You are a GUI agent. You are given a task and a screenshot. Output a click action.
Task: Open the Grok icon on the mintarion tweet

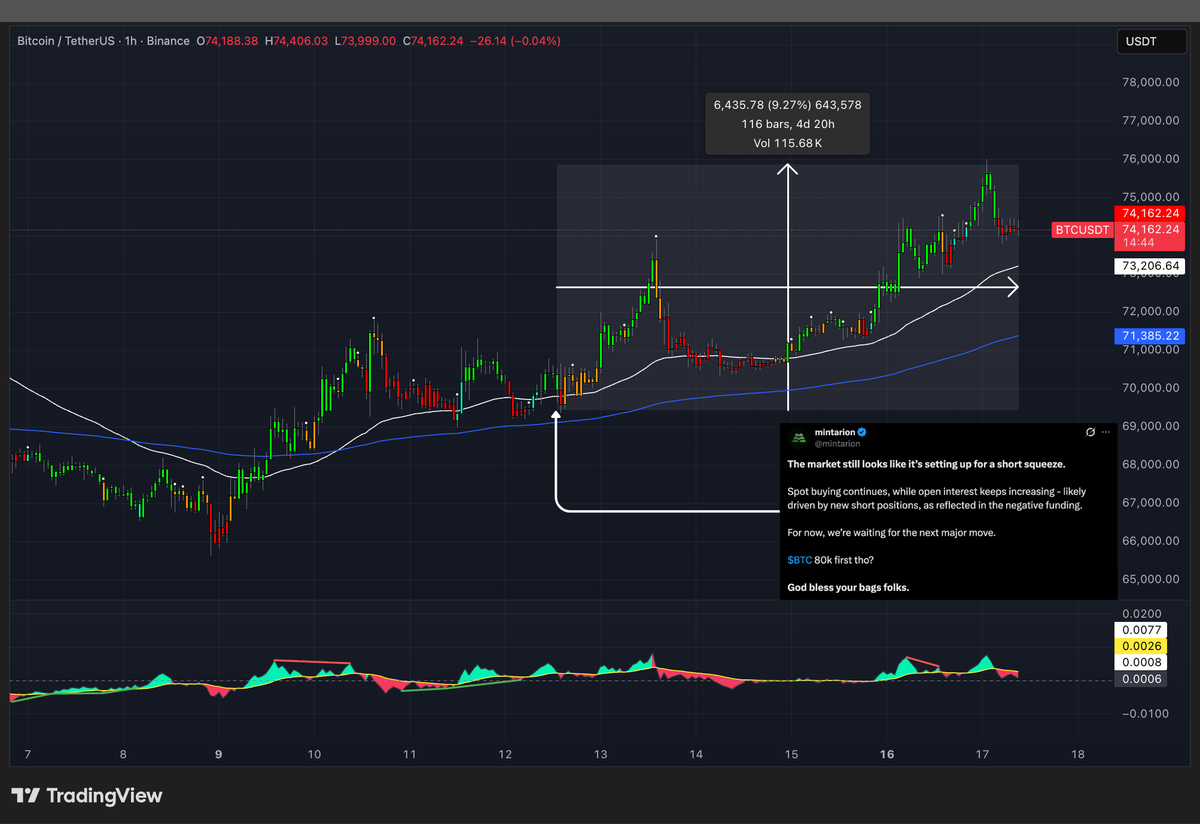[1091, 432]
